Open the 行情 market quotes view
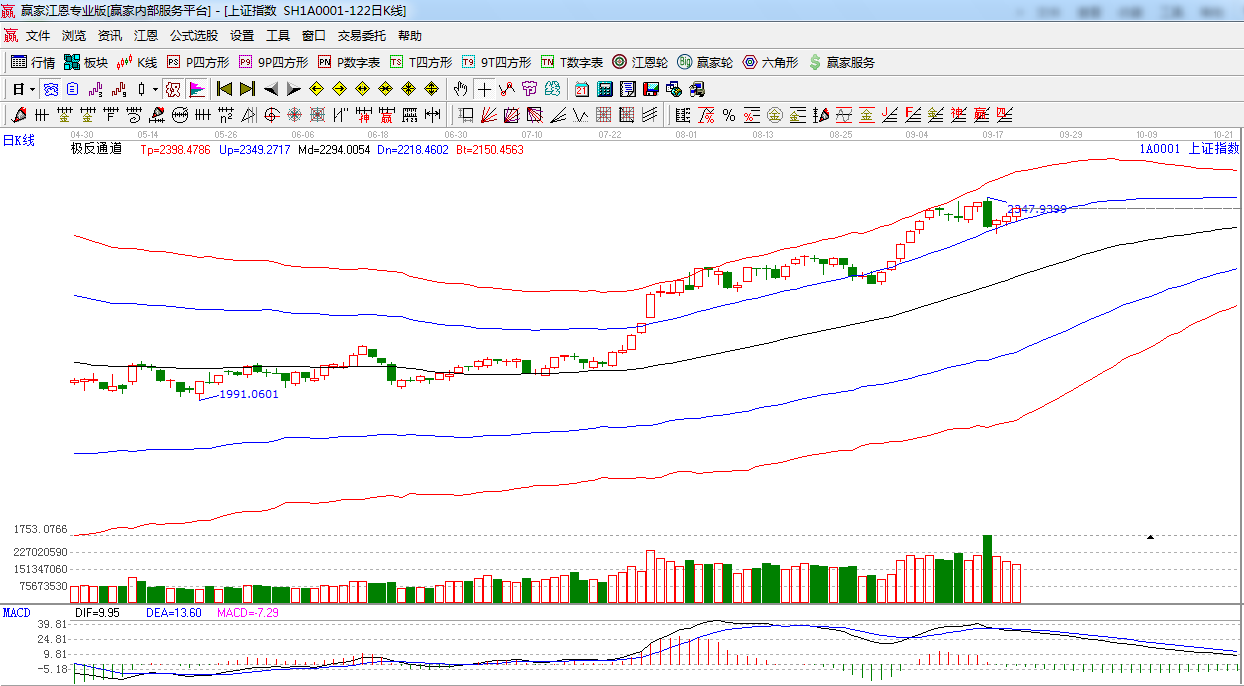The width and height of the screenshot is (1244, 686). tap(33, 62)
